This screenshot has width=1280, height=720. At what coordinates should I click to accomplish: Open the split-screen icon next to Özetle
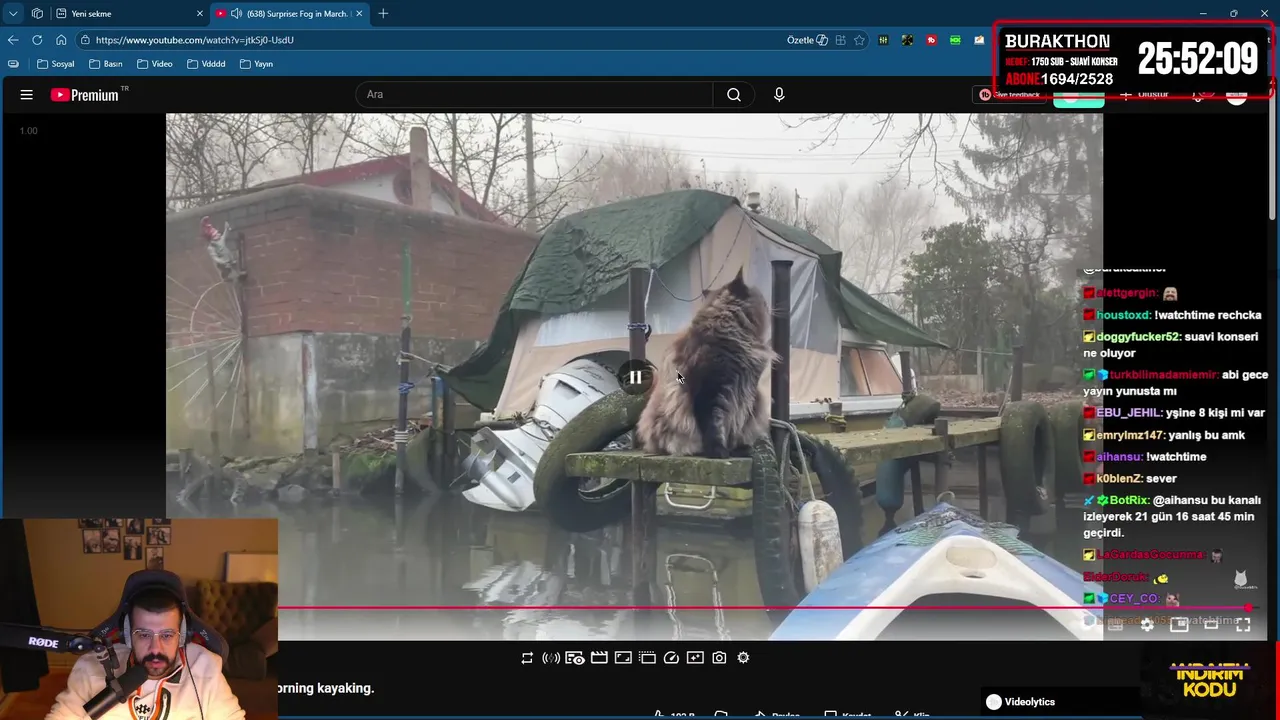point(840,40)
